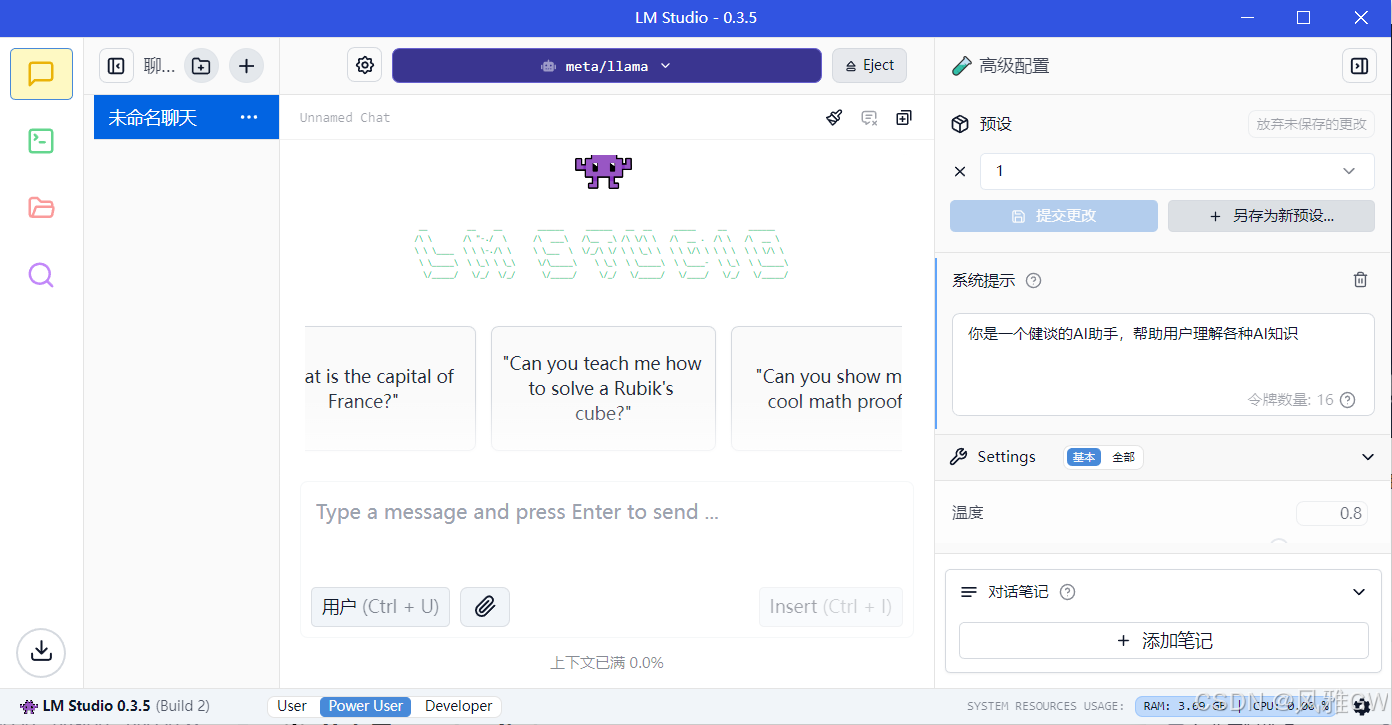This screenshot has height=725, width=1392.
Task: Switch settings view to 全部
Action: pyautogui.click(x=1123, y=457)
